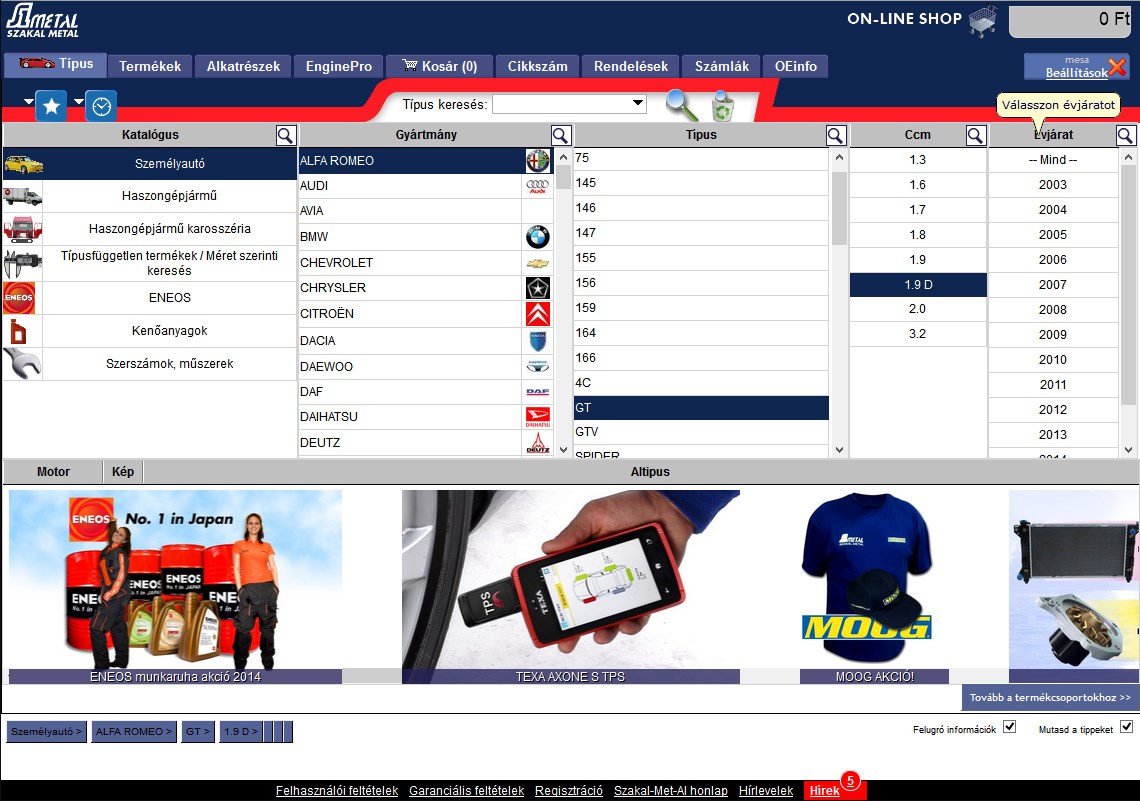Image resolution: width=1140 pixels, height=801 pixels.
Task: Click the red X logout icon
Action: [1117, 67]
